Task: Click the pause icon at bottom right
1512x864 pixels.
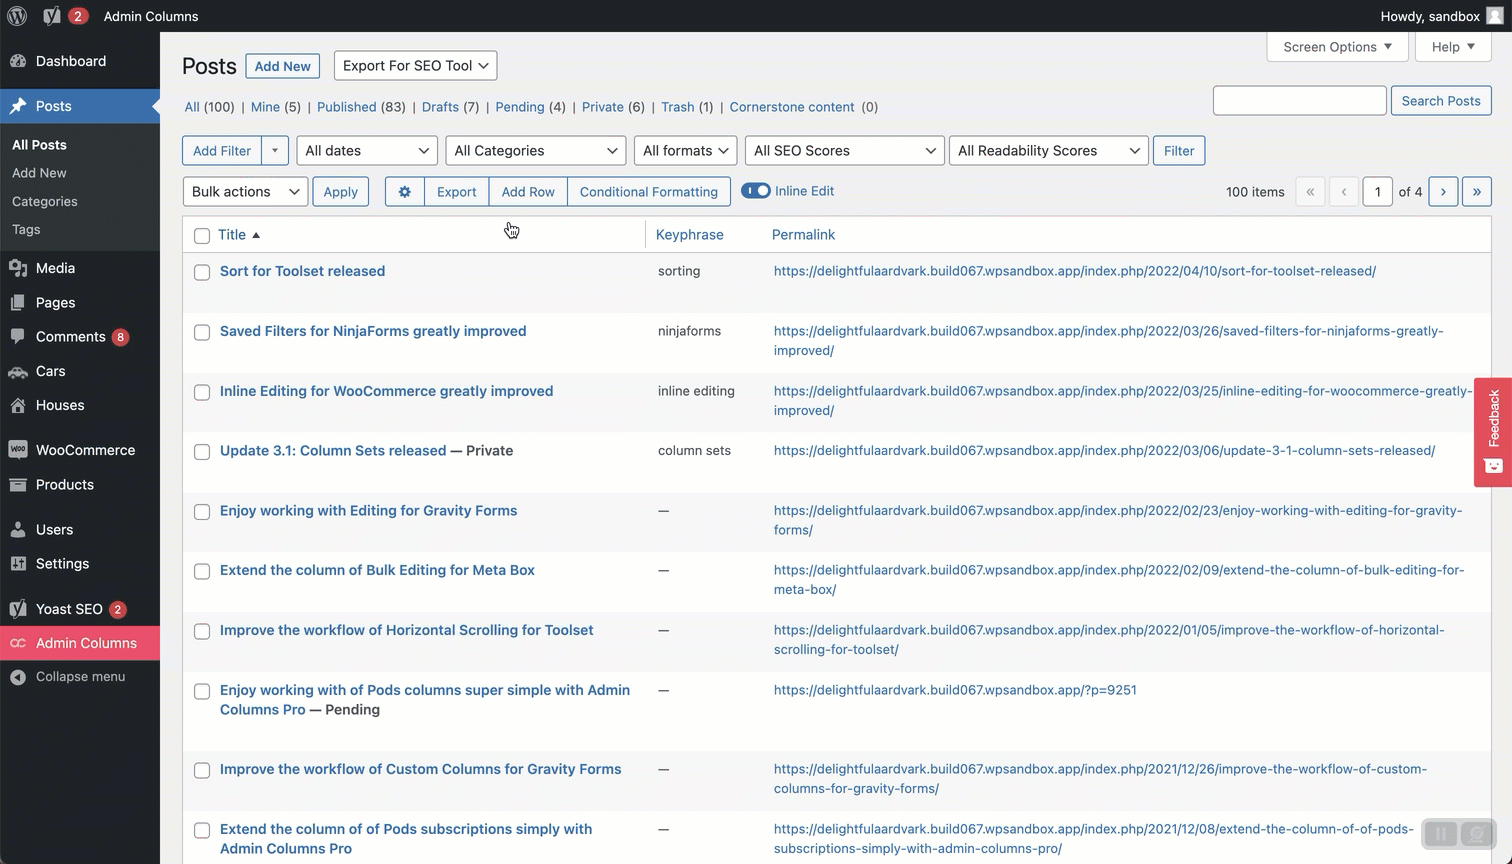Action: click(1441, 834)
